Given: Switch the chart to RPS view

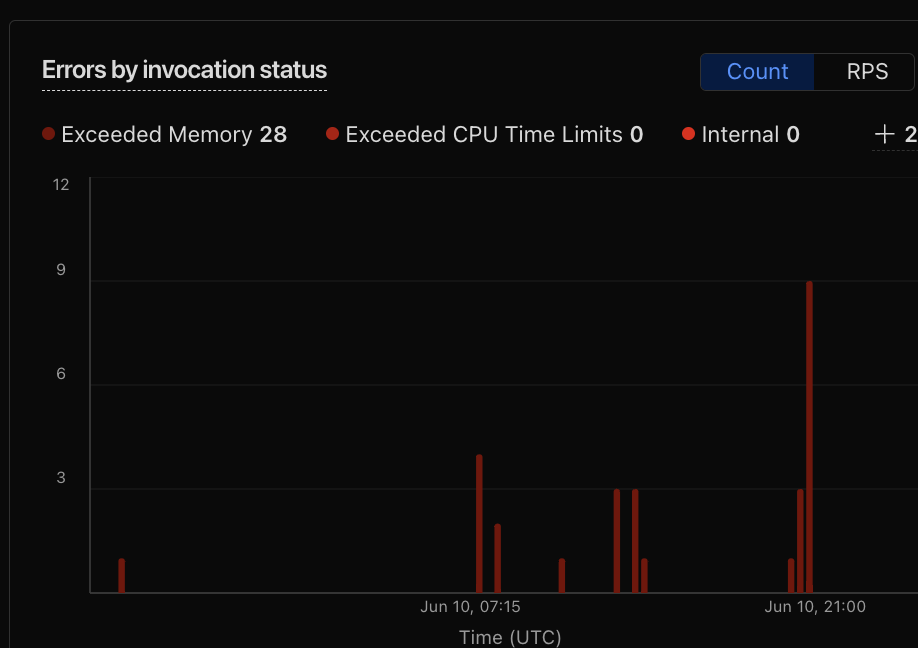Looking at the screenshot, I should [x=866, y=72].
